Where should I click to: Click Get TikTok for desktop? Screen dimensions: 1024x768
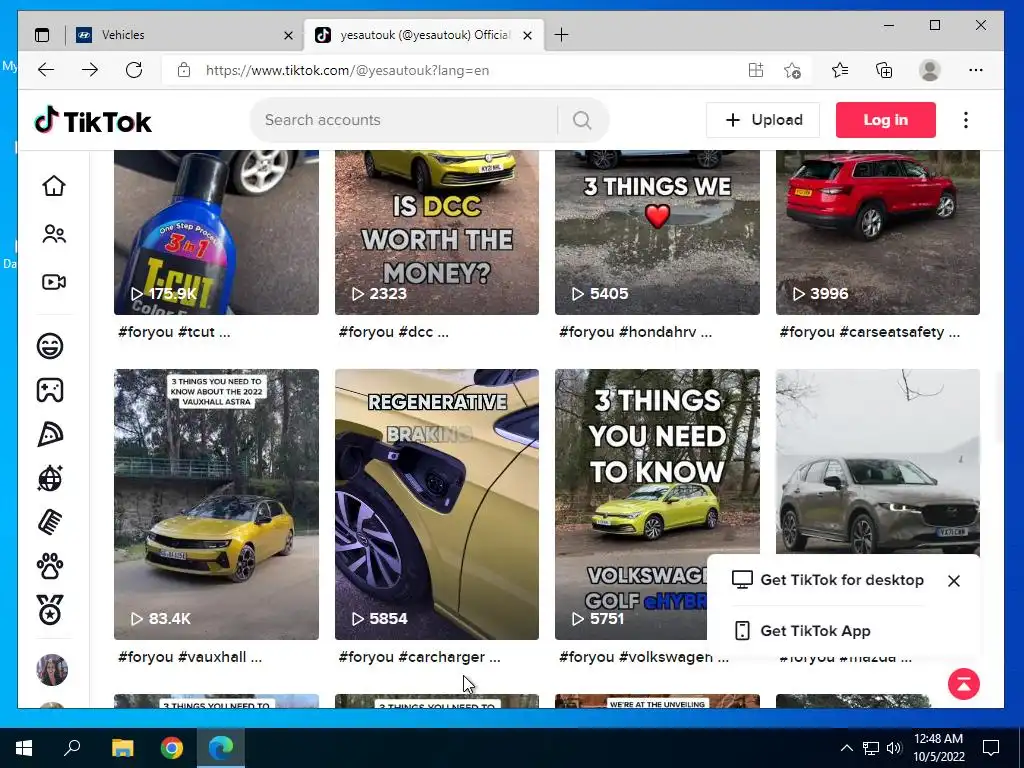tap(827, 580)
